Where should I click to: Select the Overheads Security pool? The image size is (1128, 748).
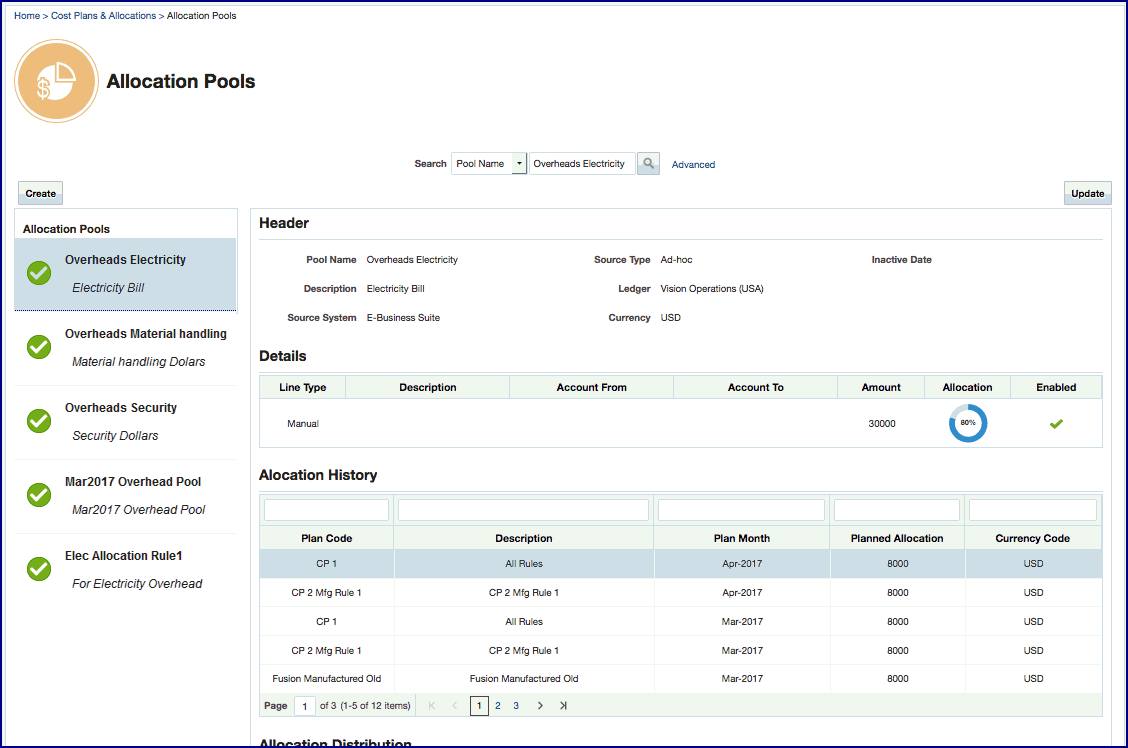pyautogui.click(x=125, y=422)
